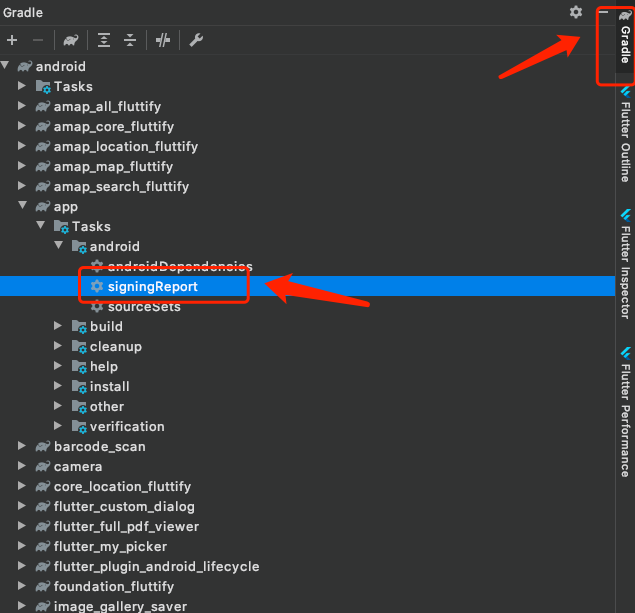The image size is (635, 613).
Task: Click the help folder icon
Action: coord(79,367)
